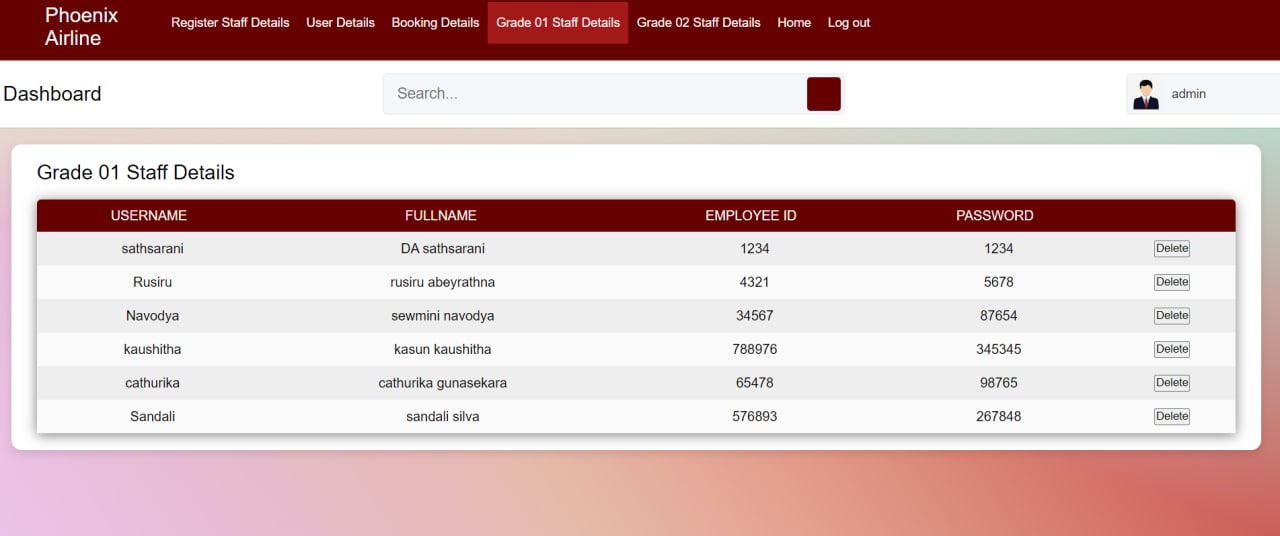Delete the Navodya staff row
The width and height of the screenshot is (1280, 536).
tap(1172, 316)
